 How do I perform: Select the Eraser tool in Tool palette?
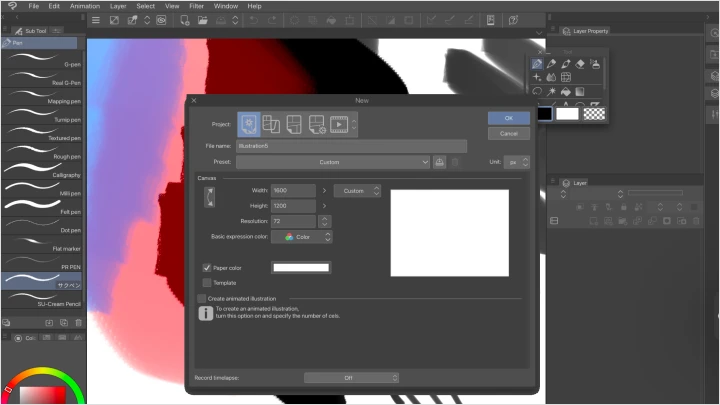pos(580,64)
